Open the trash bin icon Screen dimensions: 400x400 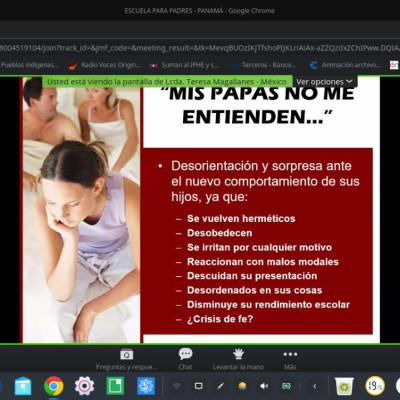coord(344,386)
